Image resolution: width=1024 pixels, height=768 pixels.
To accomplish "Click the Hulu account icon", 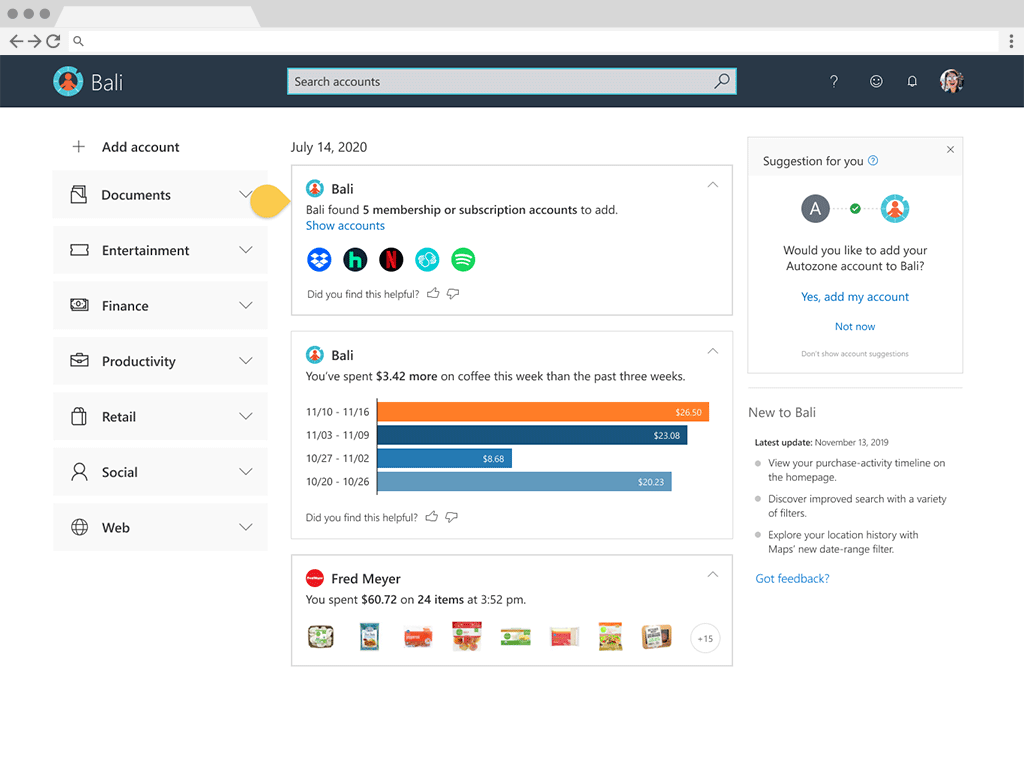I will pyautogui.click(x=355, y=260).
